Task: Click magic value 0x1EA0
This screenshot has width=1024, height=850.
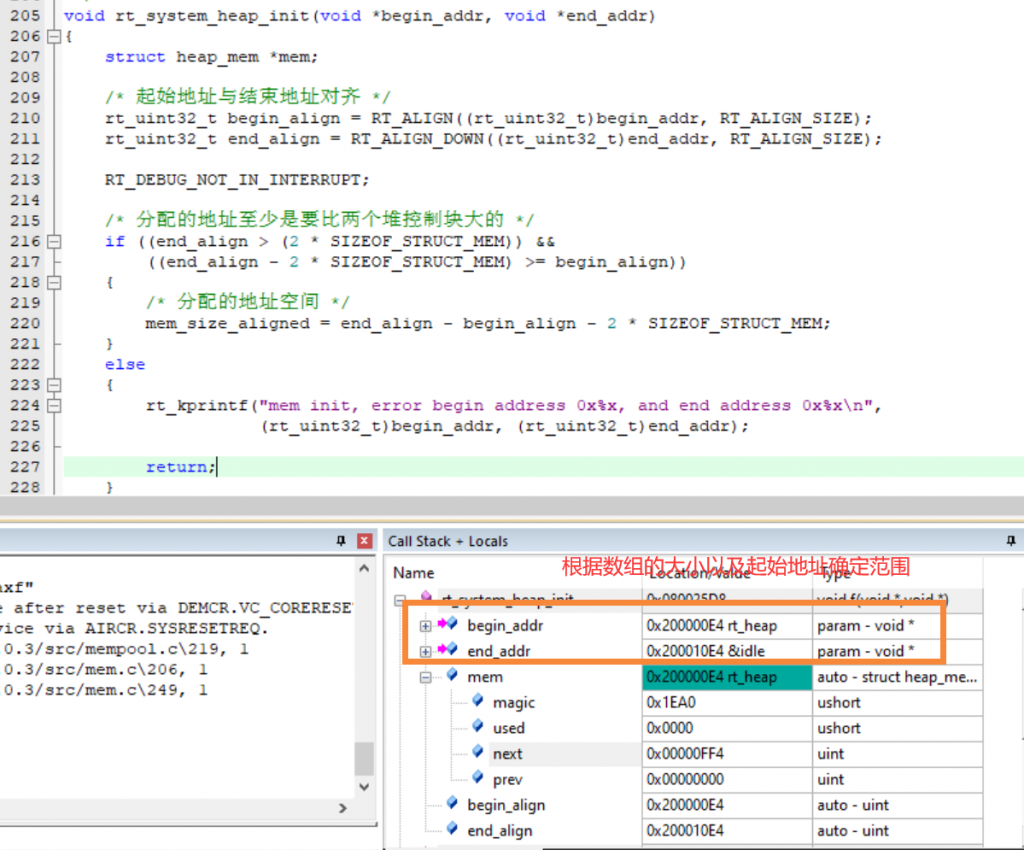Action: click(671, 702)
